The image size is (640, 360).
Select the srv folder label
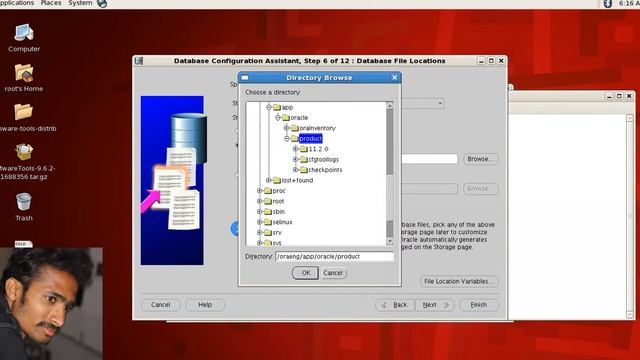(277, 232)
